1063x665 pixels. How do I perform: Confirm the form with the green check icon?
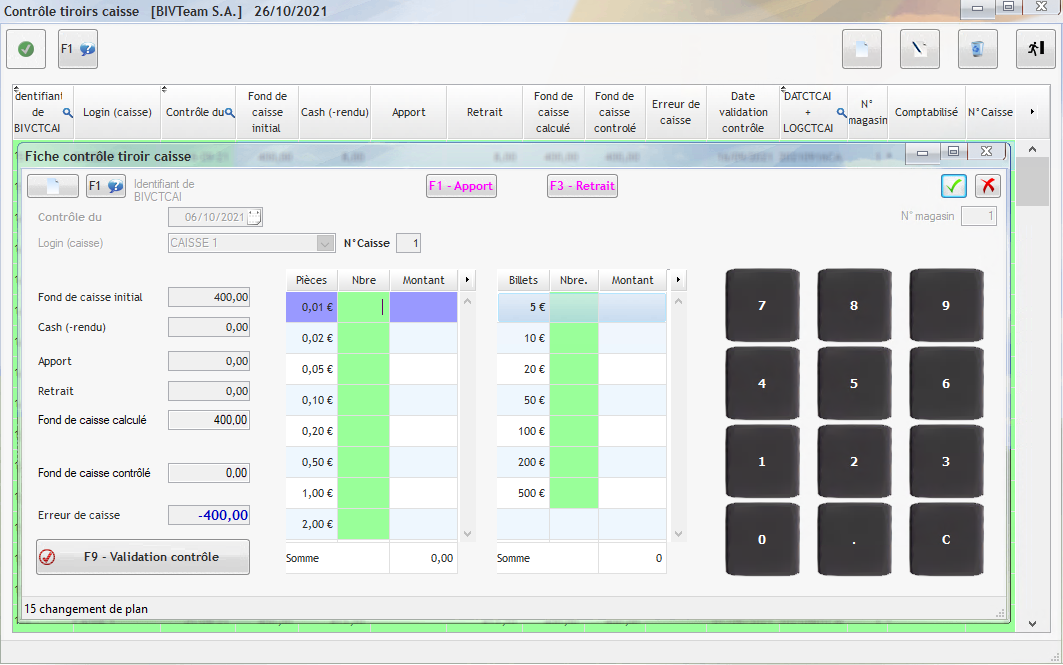click(954, 186)
